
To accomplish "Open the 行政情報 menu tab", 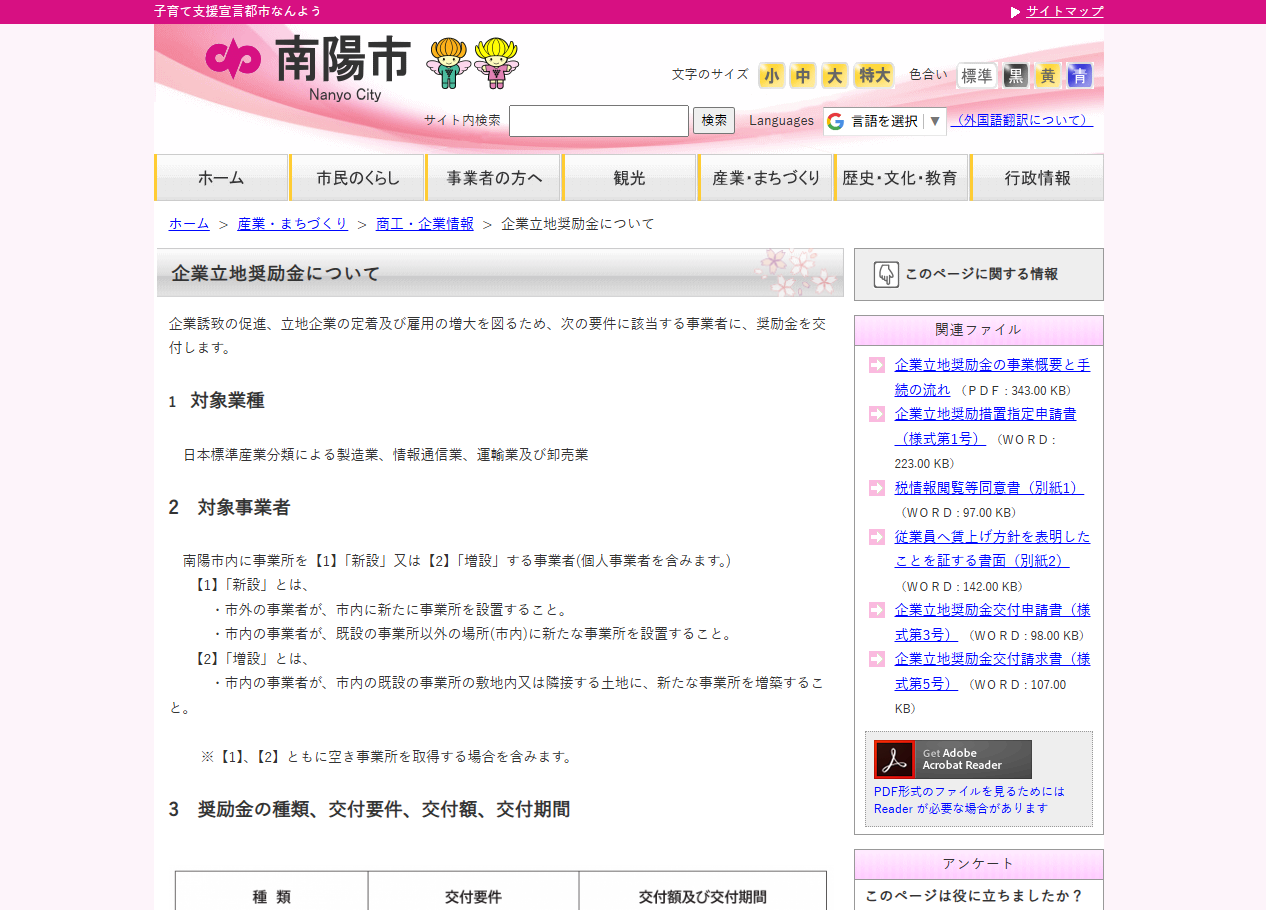I will [x=1037, y=177].
